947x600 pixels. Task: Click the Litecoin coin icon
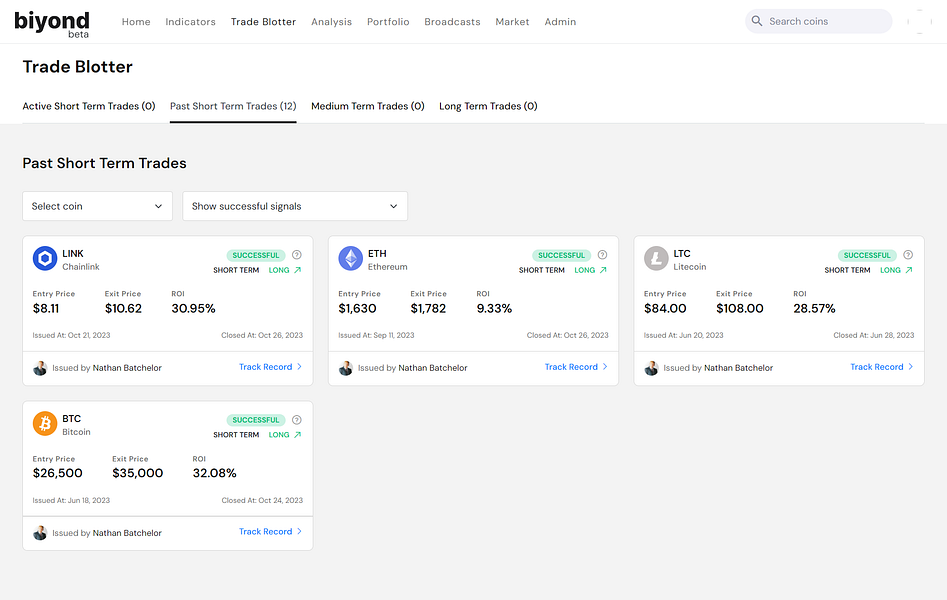coord(656,259)
